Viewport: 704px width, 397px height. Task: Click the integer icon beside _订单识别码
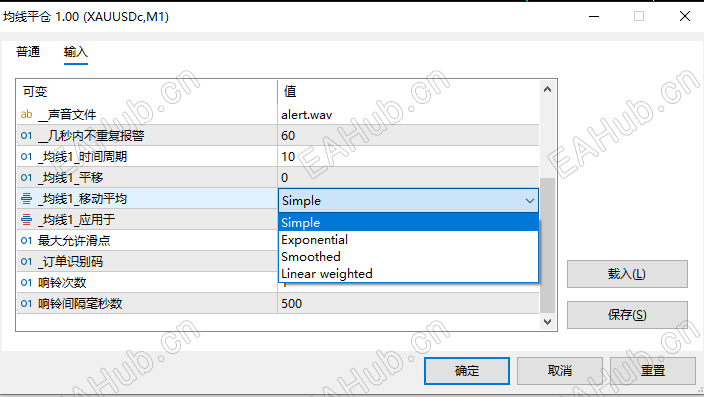(26, 262)
